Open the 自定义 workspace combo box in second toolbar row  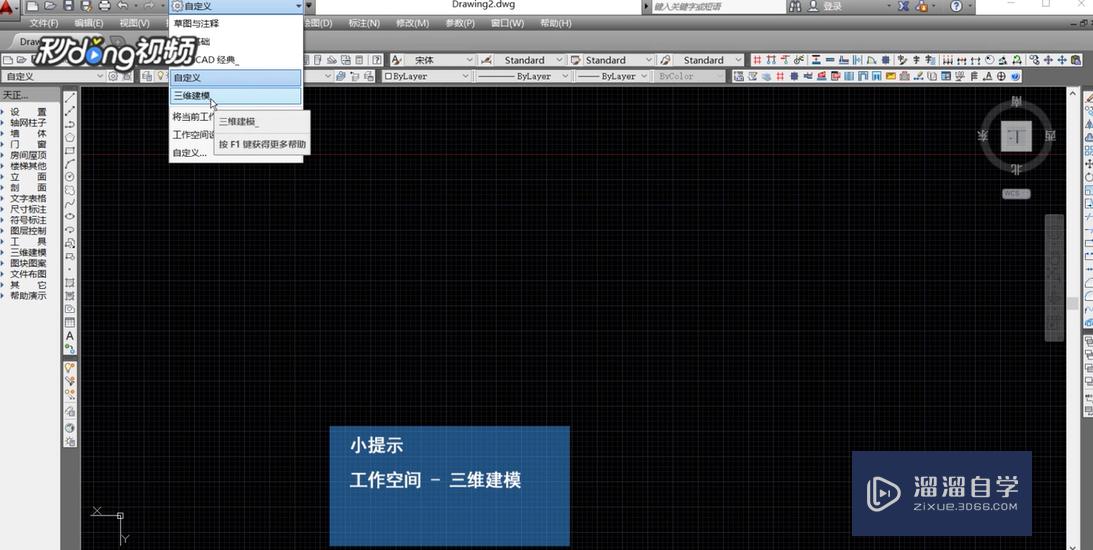click(54, 76)
